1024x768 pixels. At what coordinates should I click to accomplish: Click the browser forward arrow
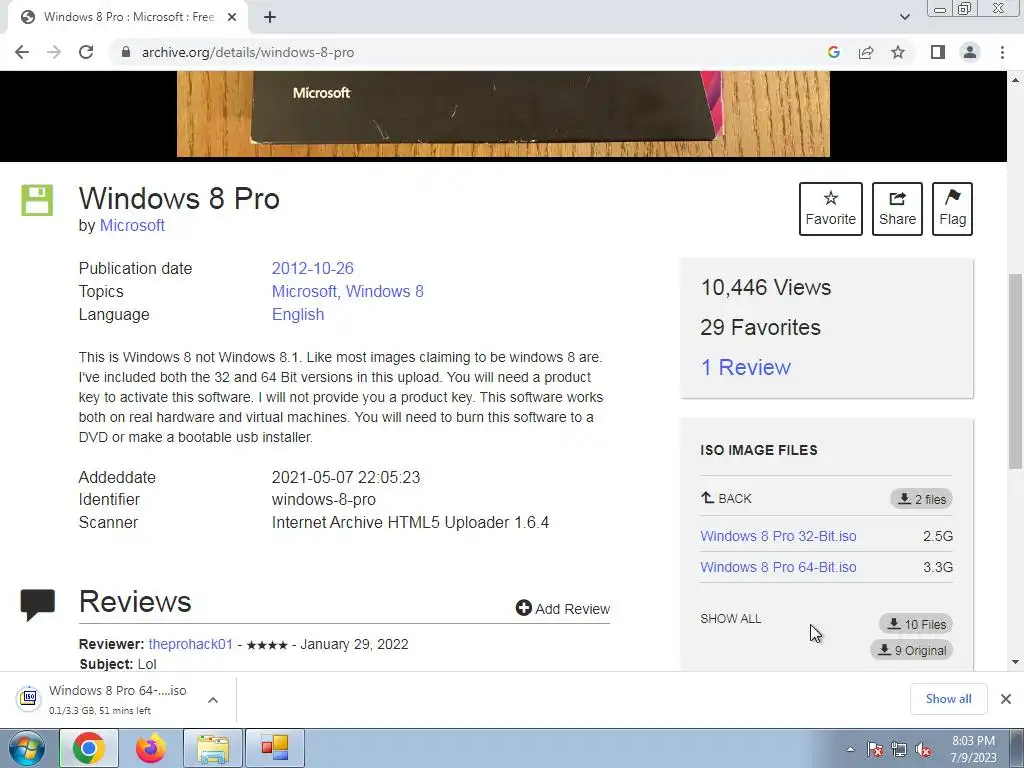tap(54, 52)
